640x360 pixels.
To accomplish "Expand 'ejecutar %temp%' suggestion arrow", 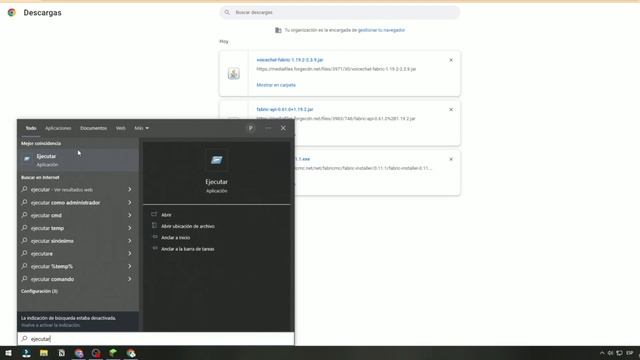I will click(130, 266).
